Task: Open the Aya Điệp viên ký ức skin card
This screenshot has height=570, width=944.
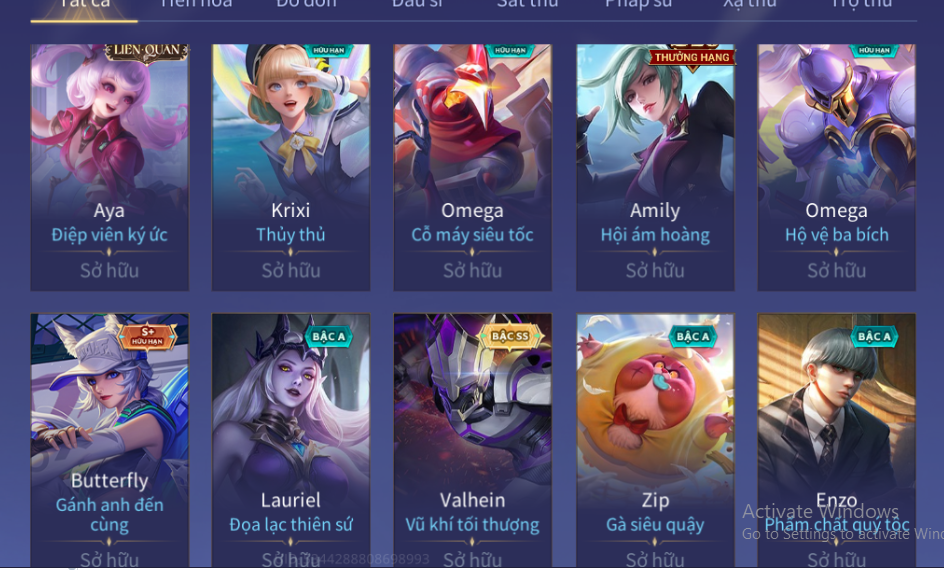Action: (110, 167)
